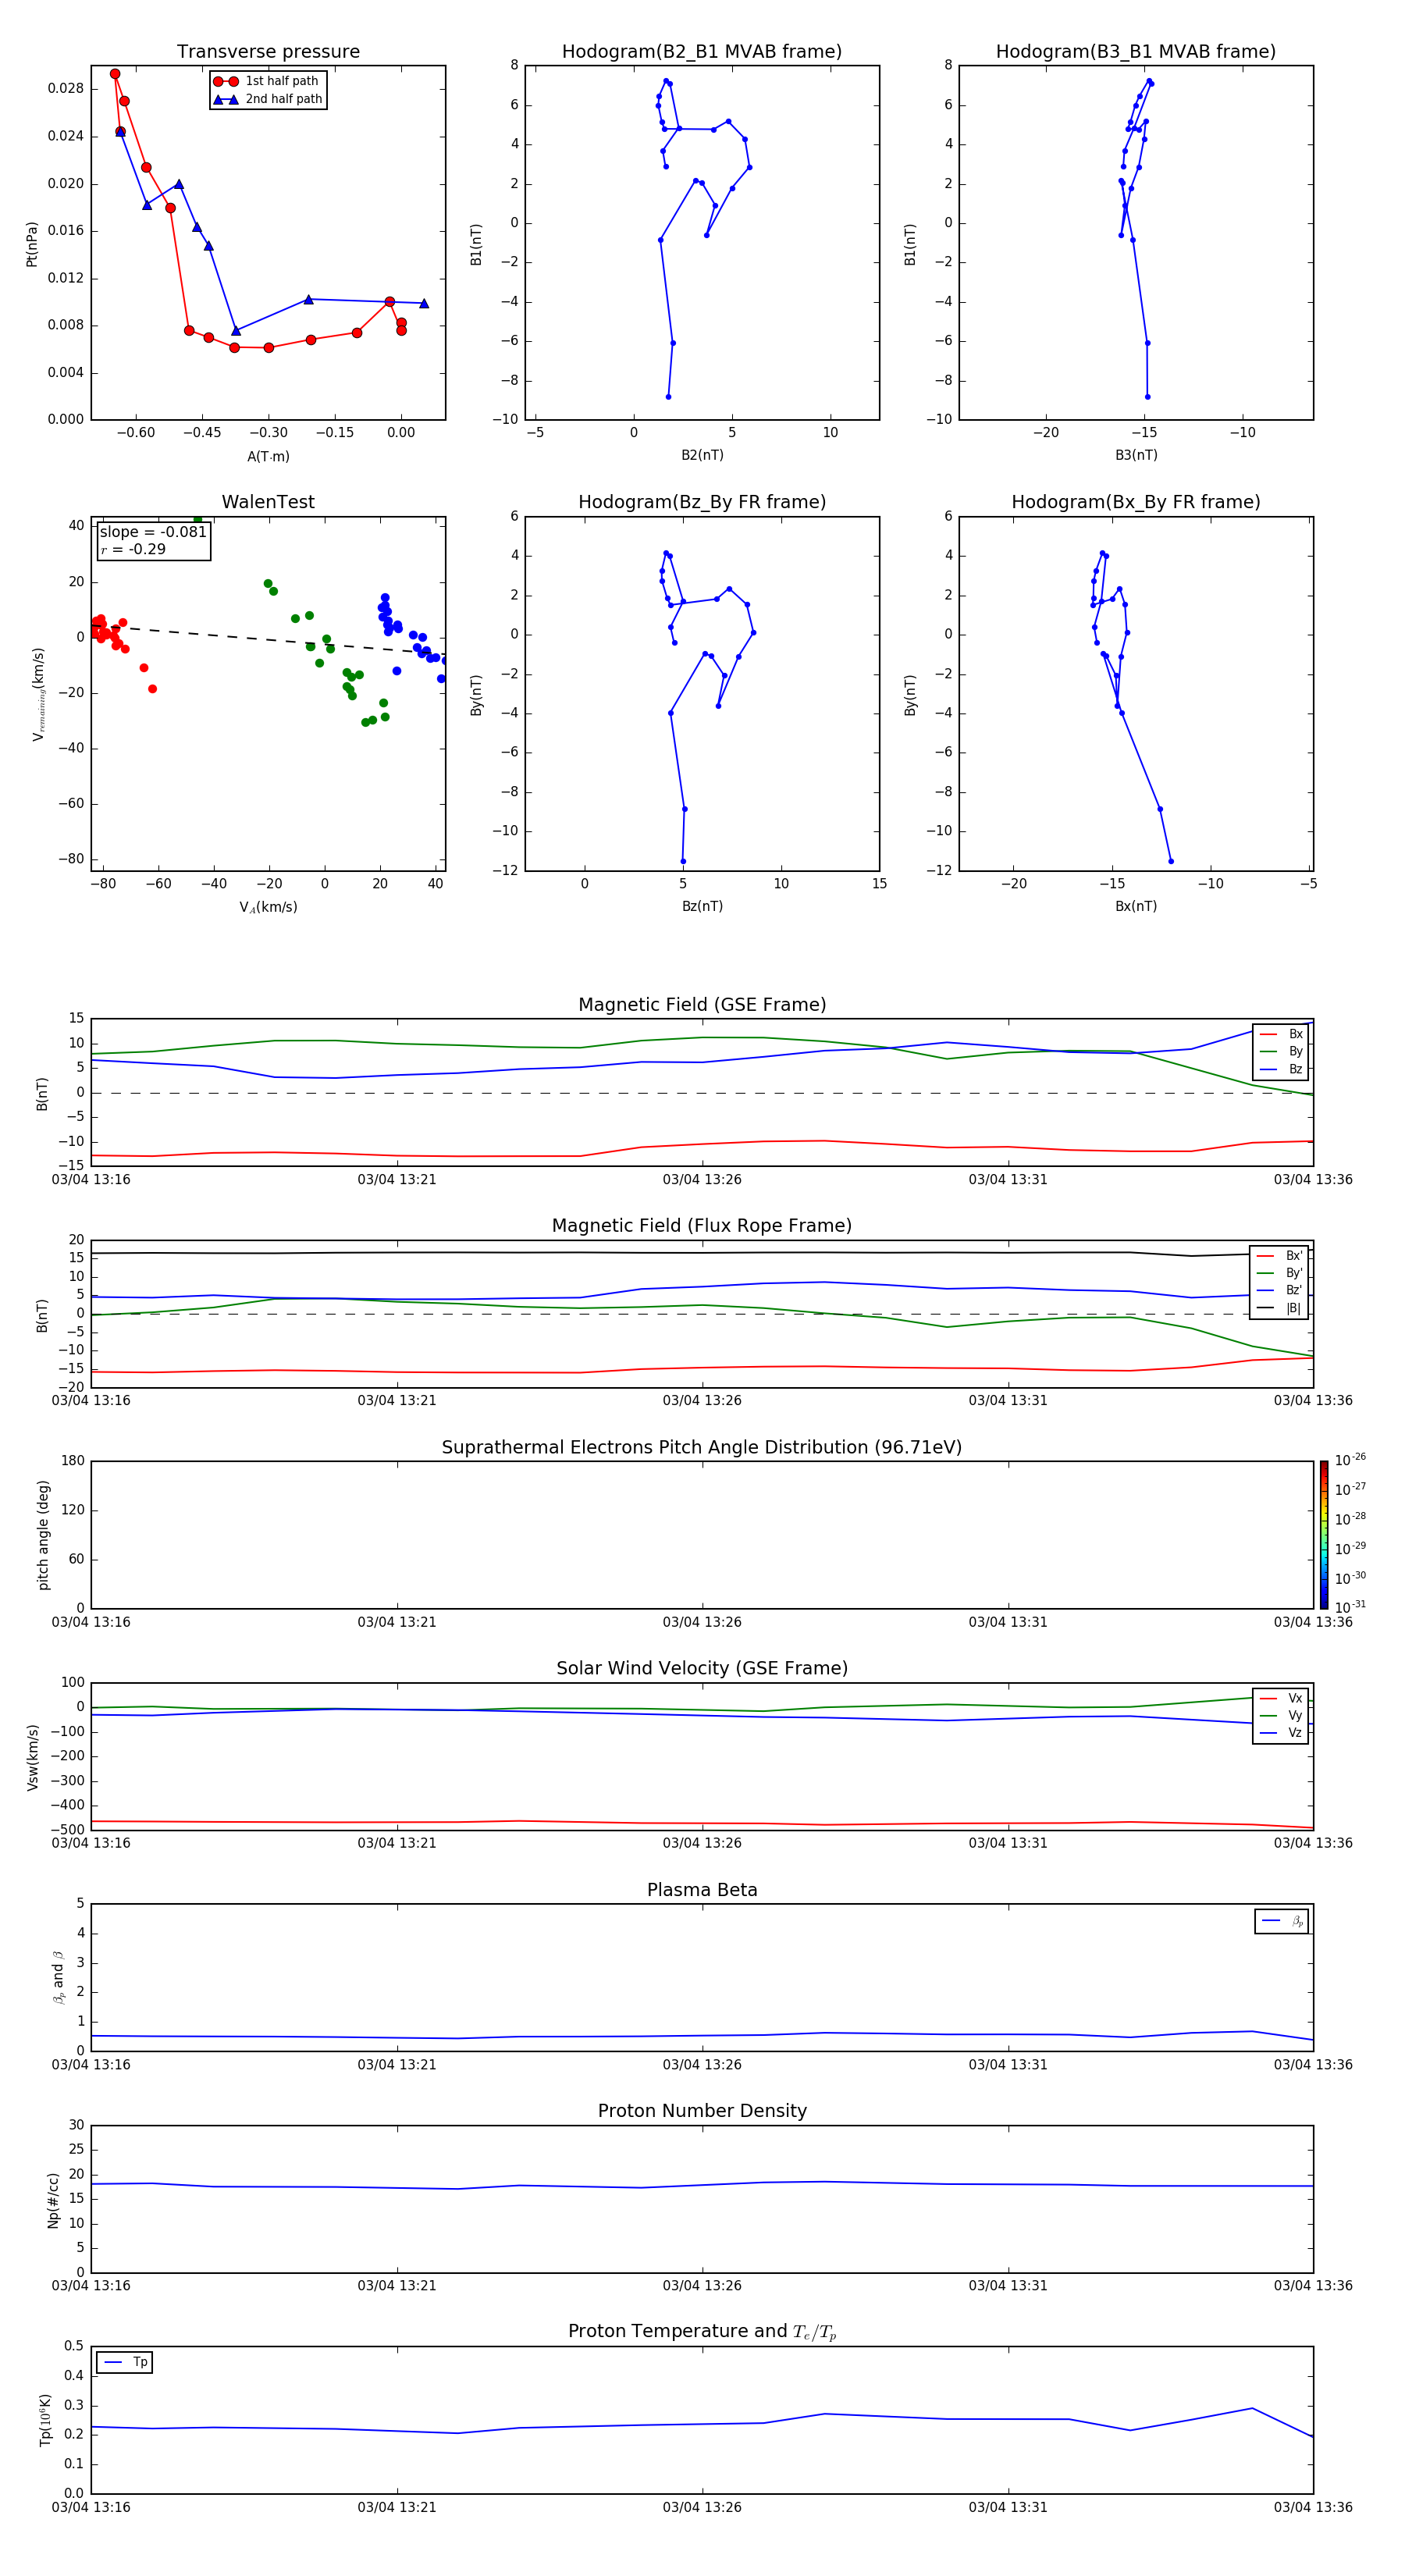Click the "Vsw(km/s)" y-axis label

pos(32,1757)
